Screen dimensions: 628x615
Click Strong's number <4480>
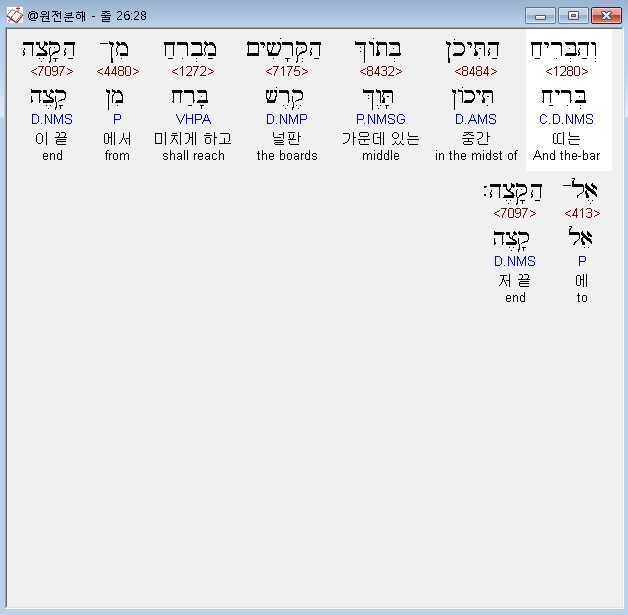(x=118, y=71)
